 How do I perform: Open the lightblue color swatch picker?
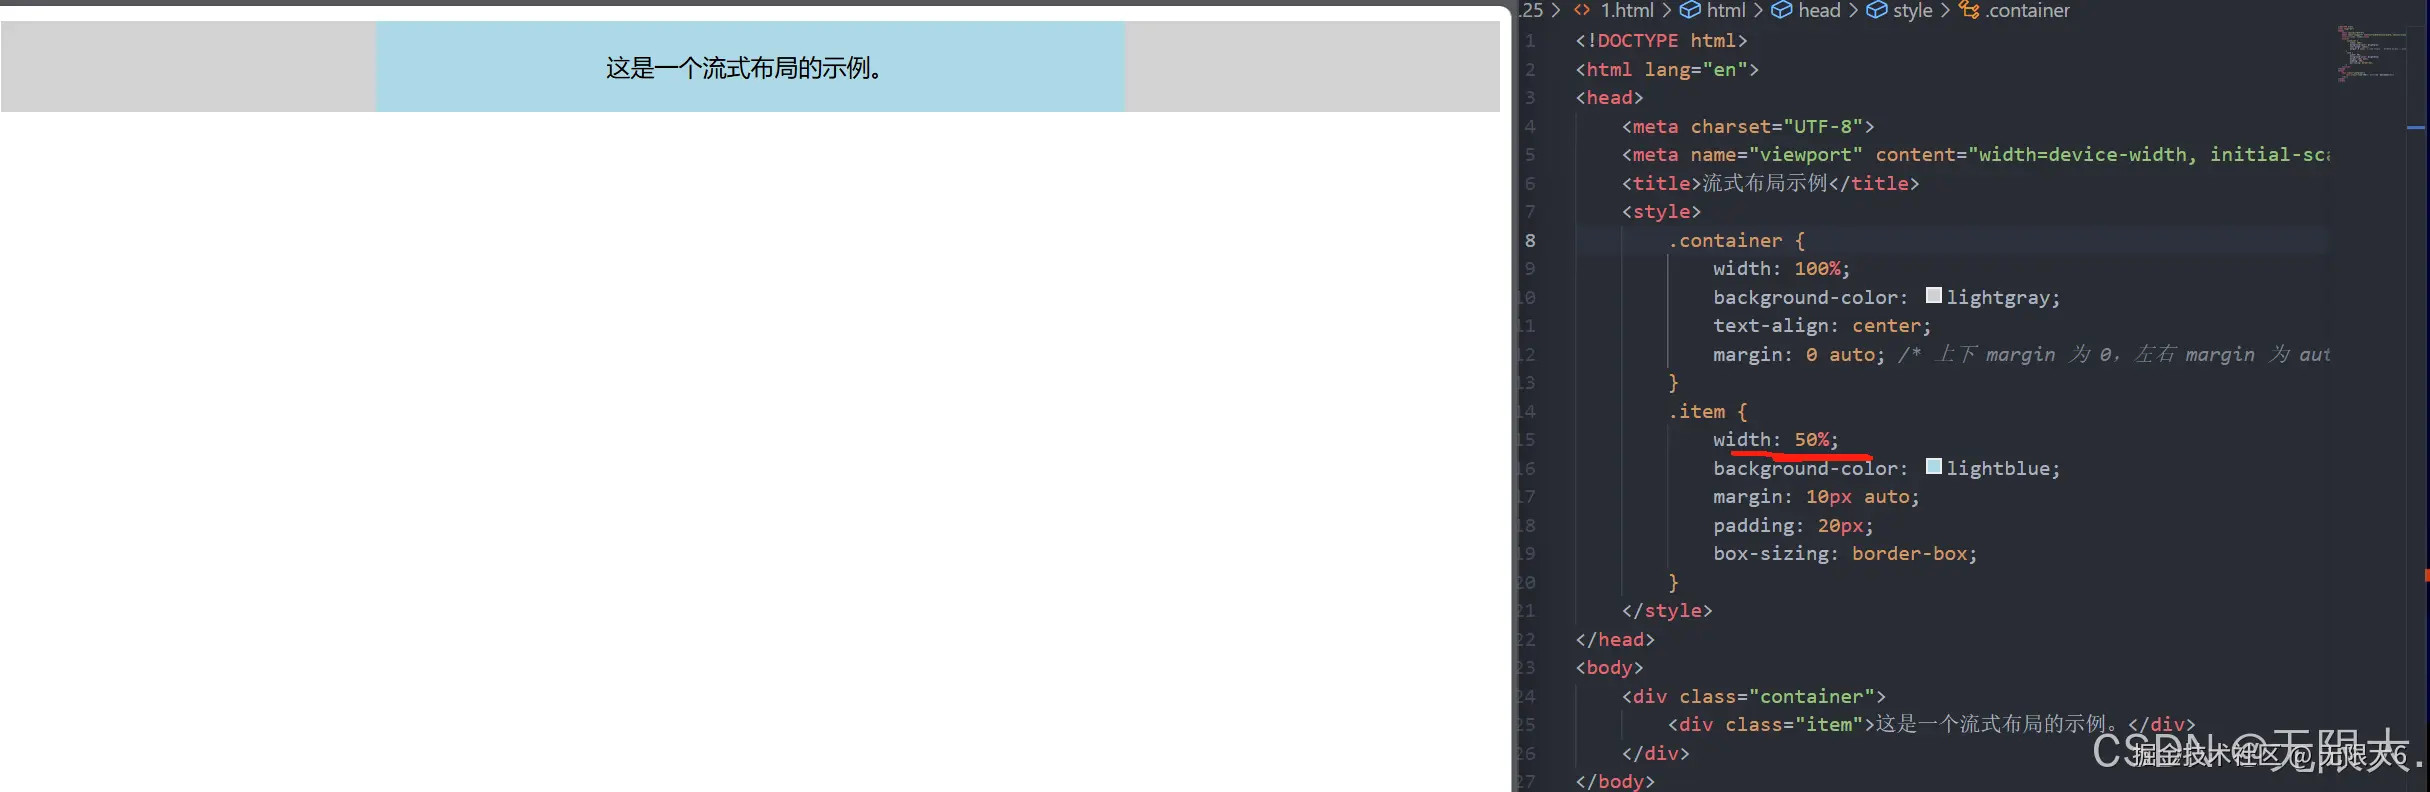[1934, 467]
